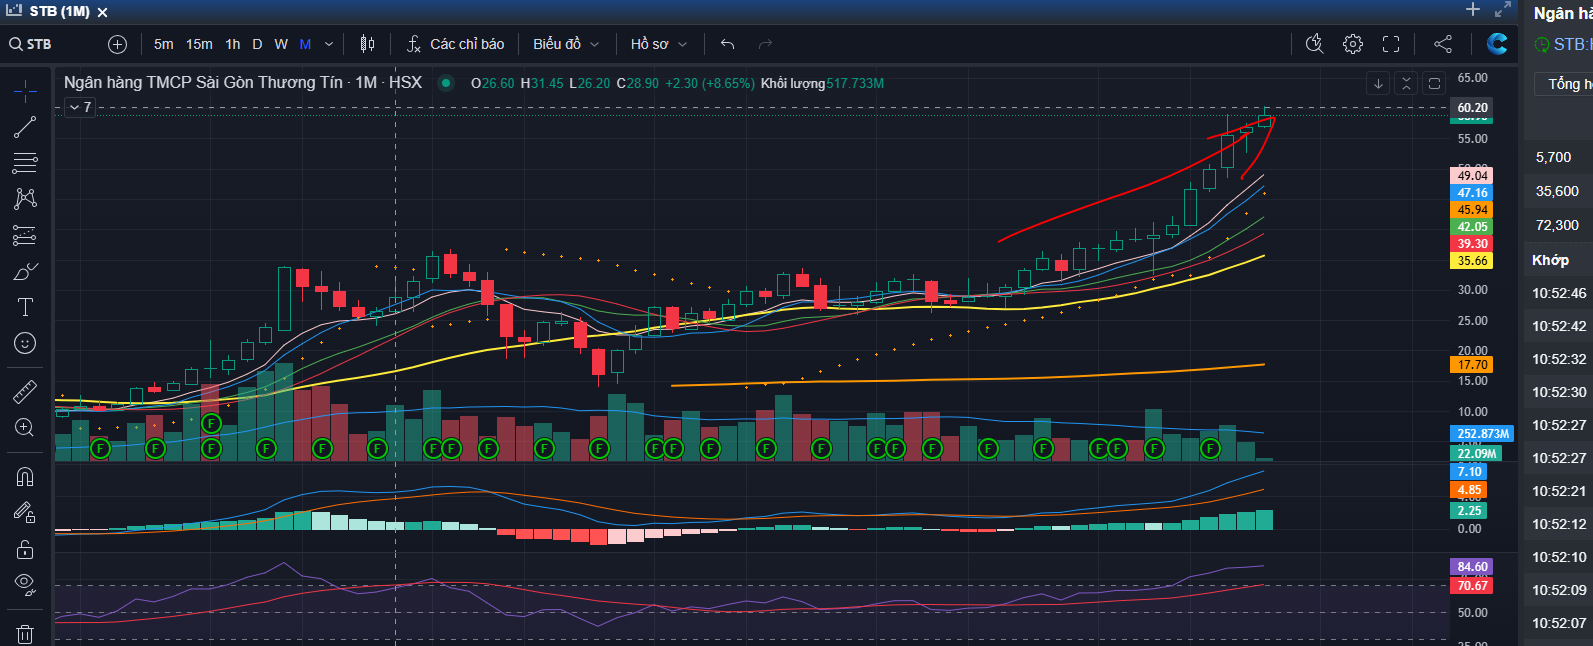This screenshot has height=646, width=1593.
Task: Close the STB (1M) tab
Action: tap(103, 12)
